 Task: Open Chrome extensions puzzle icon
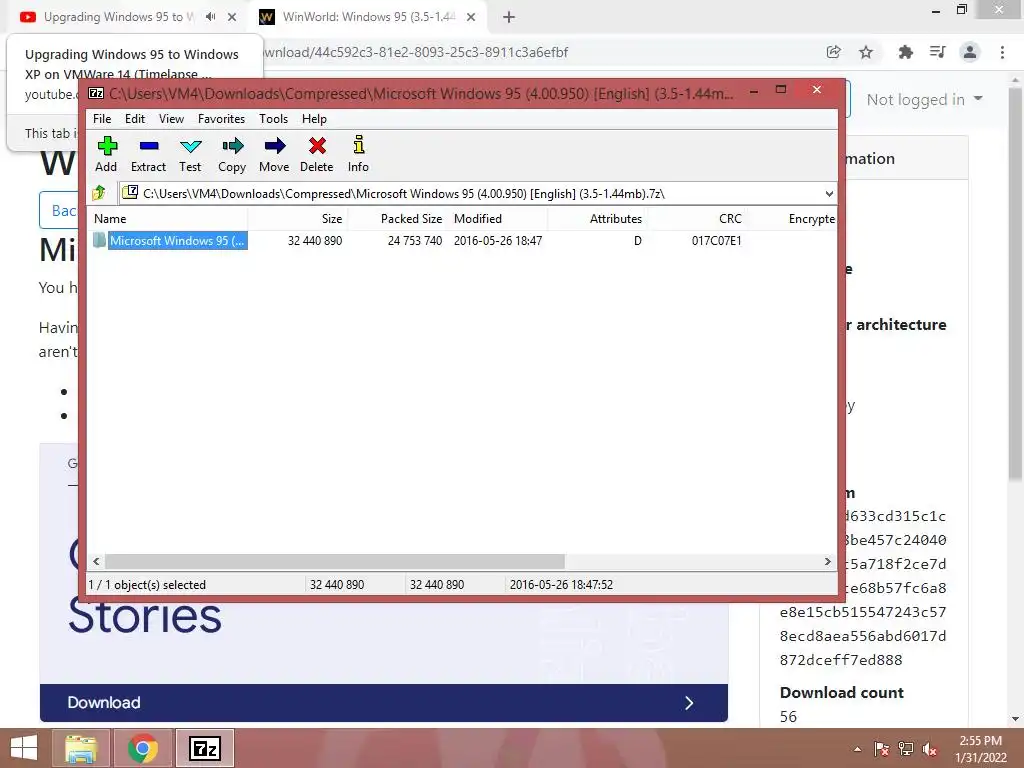905,52
